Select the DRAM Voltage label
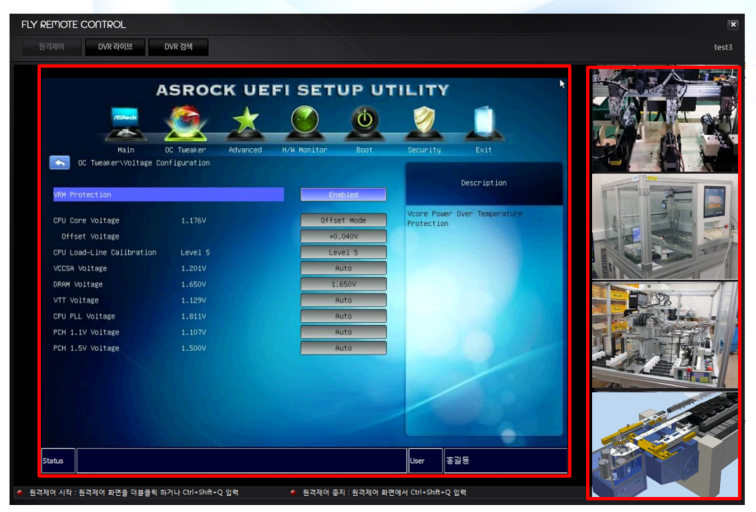 78,284
